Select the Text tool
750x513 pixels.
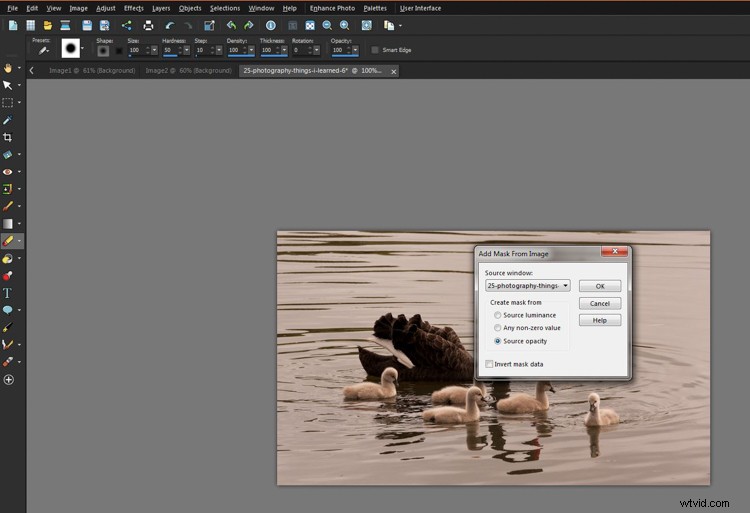click(8, 293)
